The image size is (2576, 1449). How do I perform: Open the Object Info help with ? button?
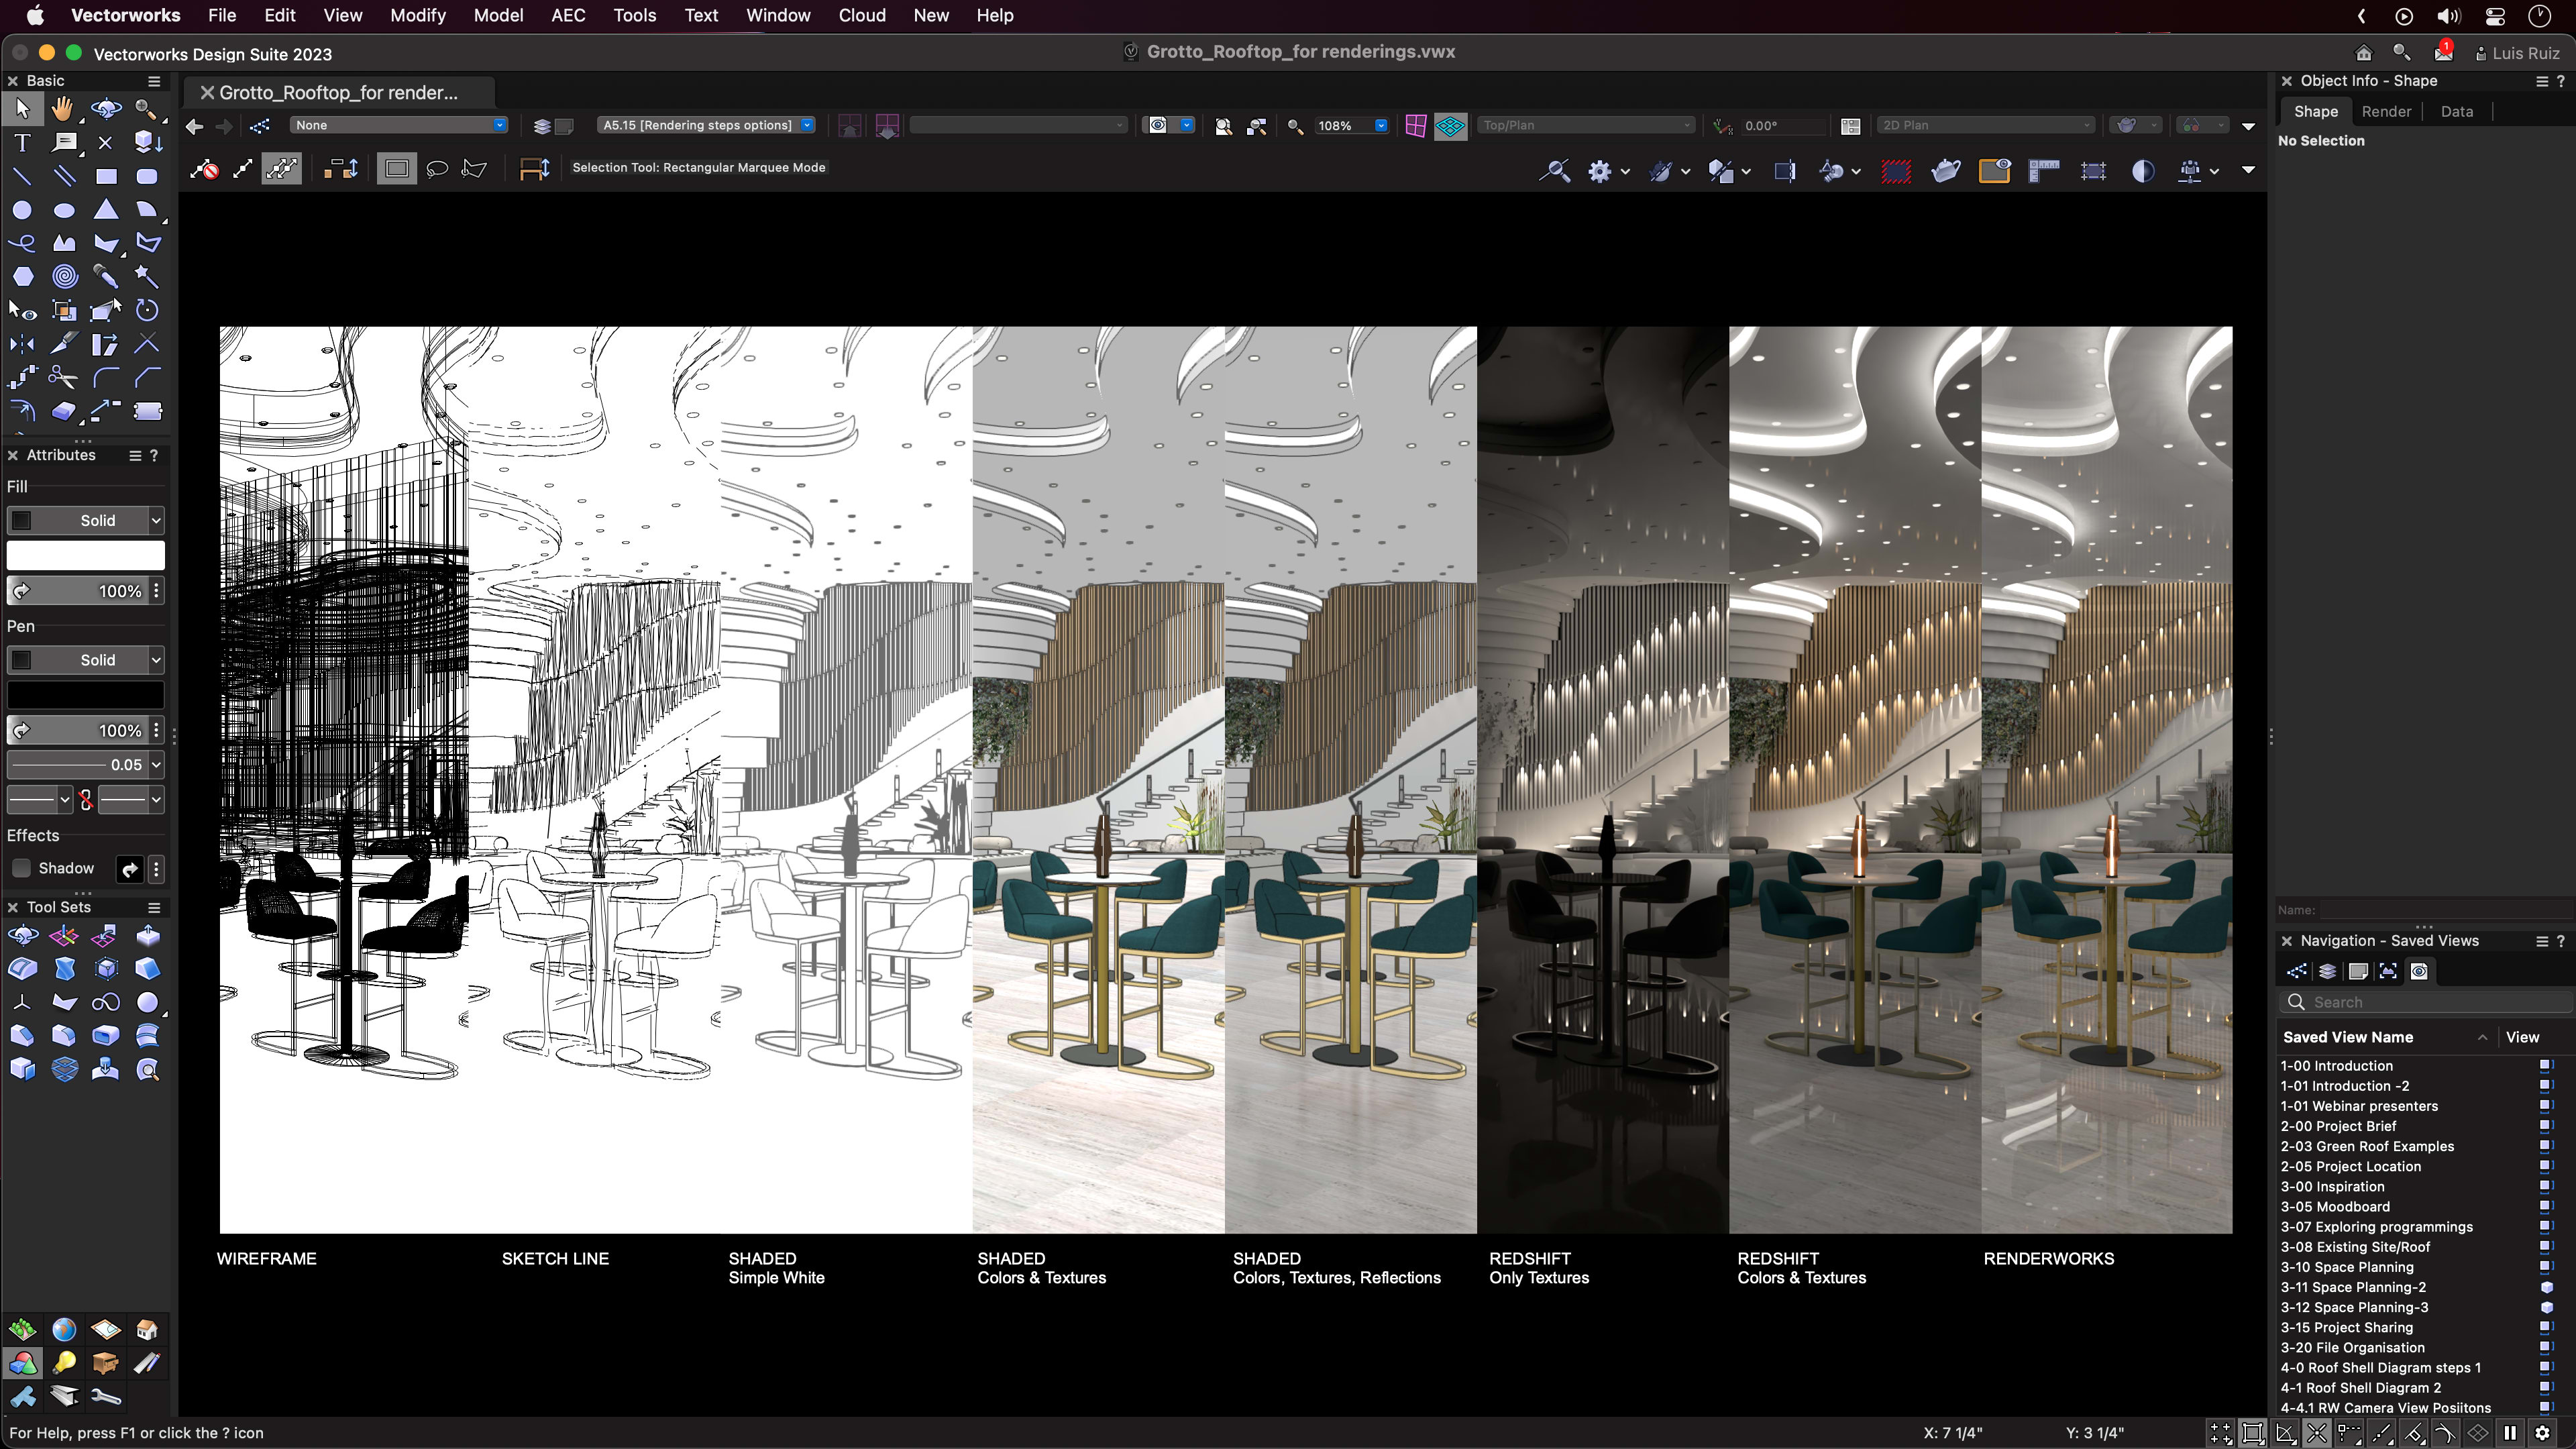(2561, 80)
